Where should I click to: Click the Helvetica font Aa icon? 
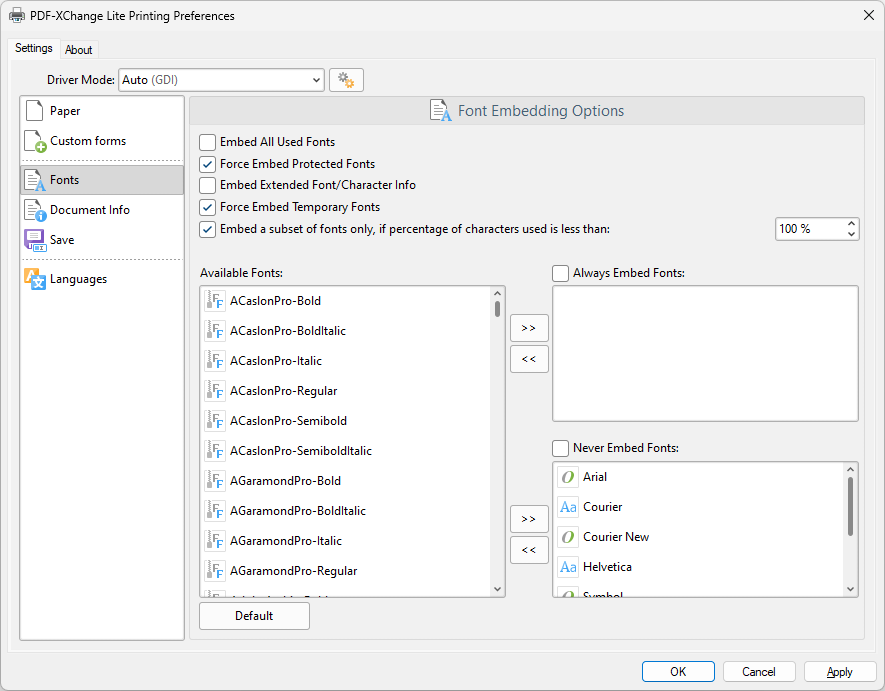pyautogui.click(x=568, y=567)
